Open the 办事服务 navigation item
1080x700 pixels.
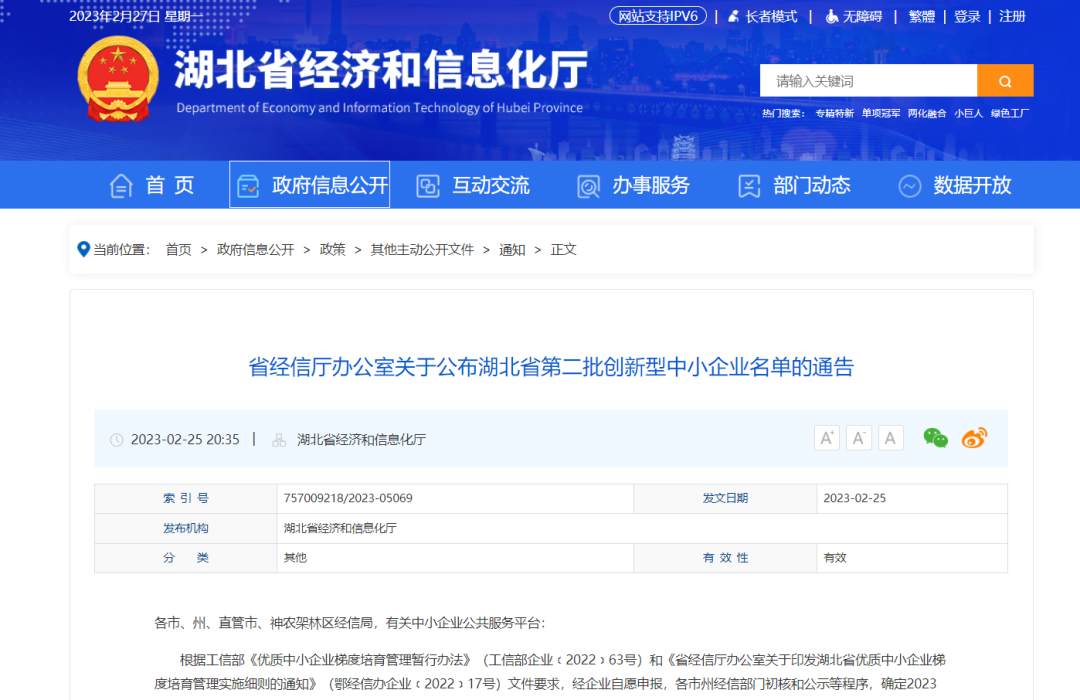point(633,185)
